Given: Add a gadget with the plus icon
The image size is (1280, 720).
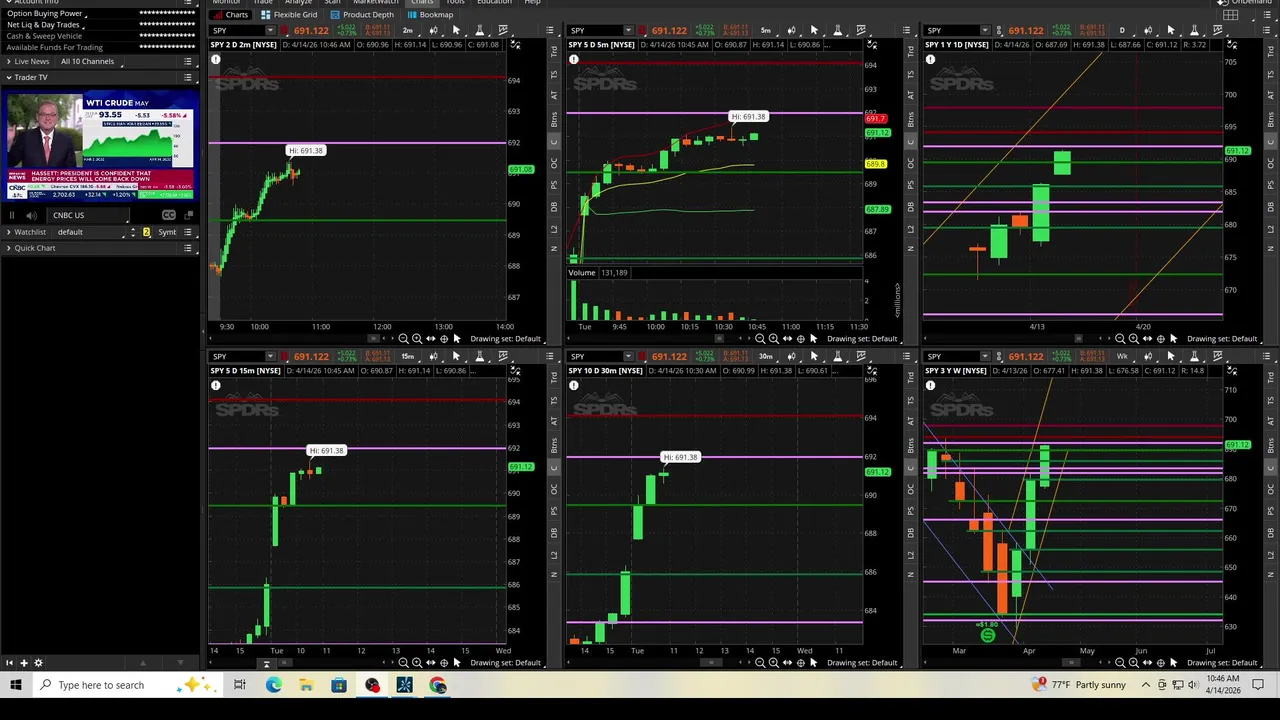Looking at the screenshot, I should (x=23, y=663).
